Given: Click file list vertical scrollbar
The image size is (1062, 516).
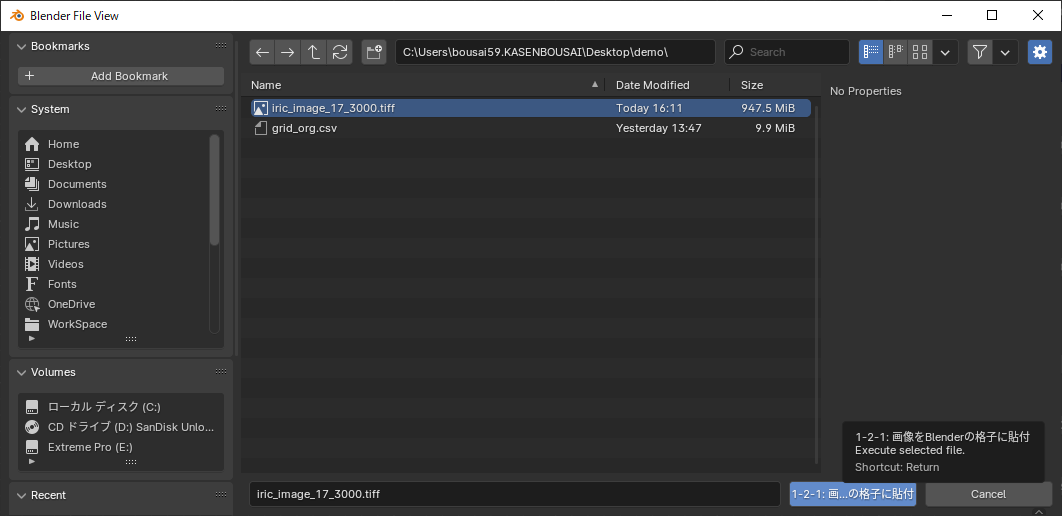Looking at the screenshot, I should [x=815, y=283].
